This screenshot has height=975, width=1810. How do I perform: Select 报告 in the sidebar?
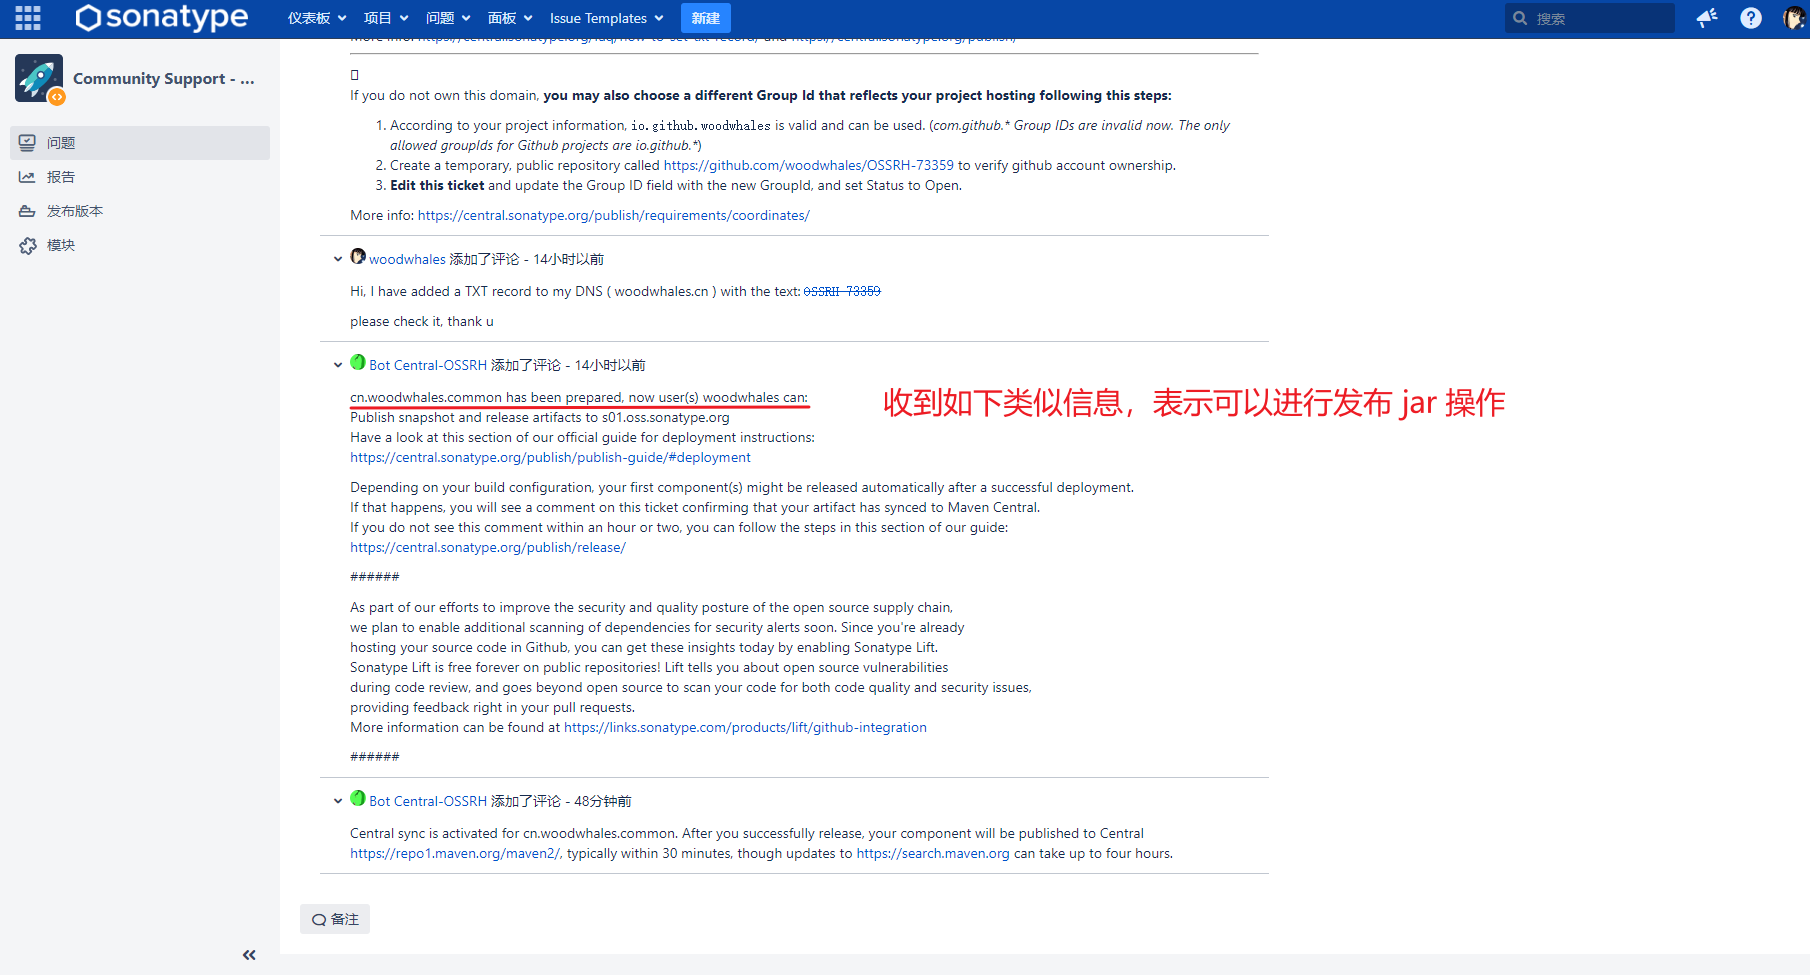pos(140,177)
